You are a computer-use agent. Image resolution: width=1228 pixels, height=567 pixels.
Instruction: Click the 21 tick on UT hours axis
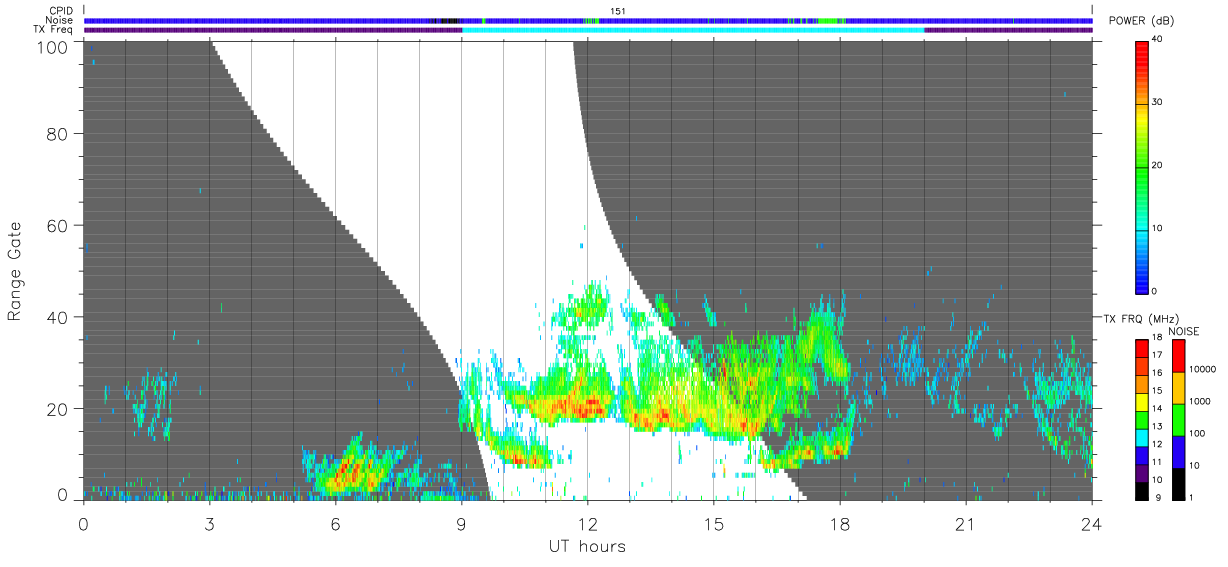966,524
